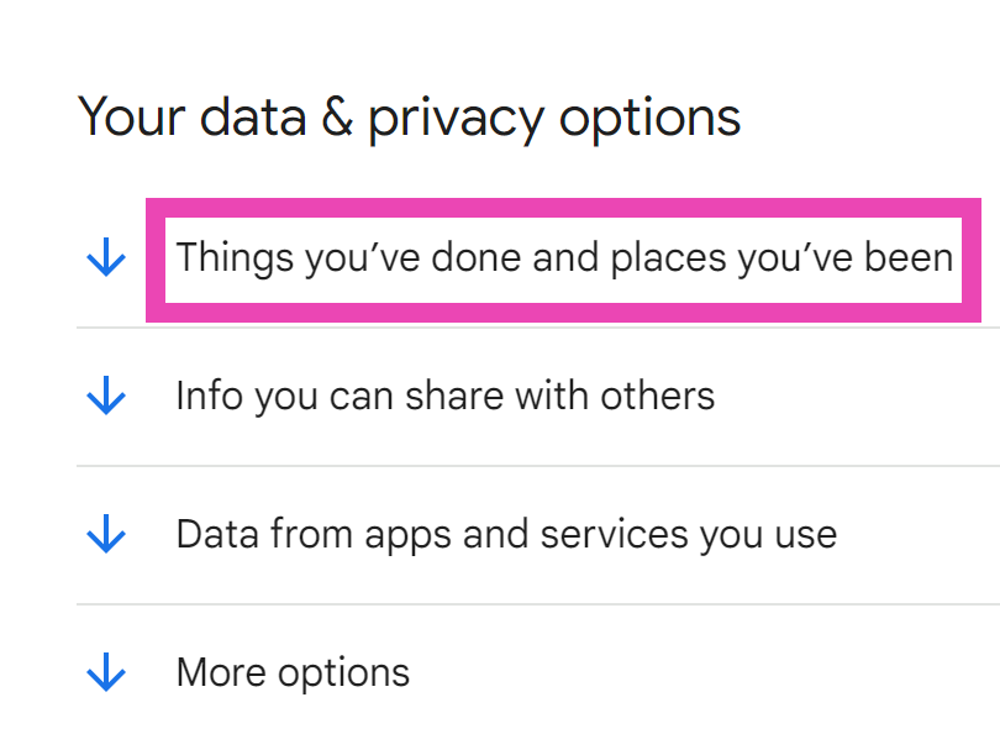Expand the Info you can share section
Screen dimensions: 1000x755
(445, 396)
